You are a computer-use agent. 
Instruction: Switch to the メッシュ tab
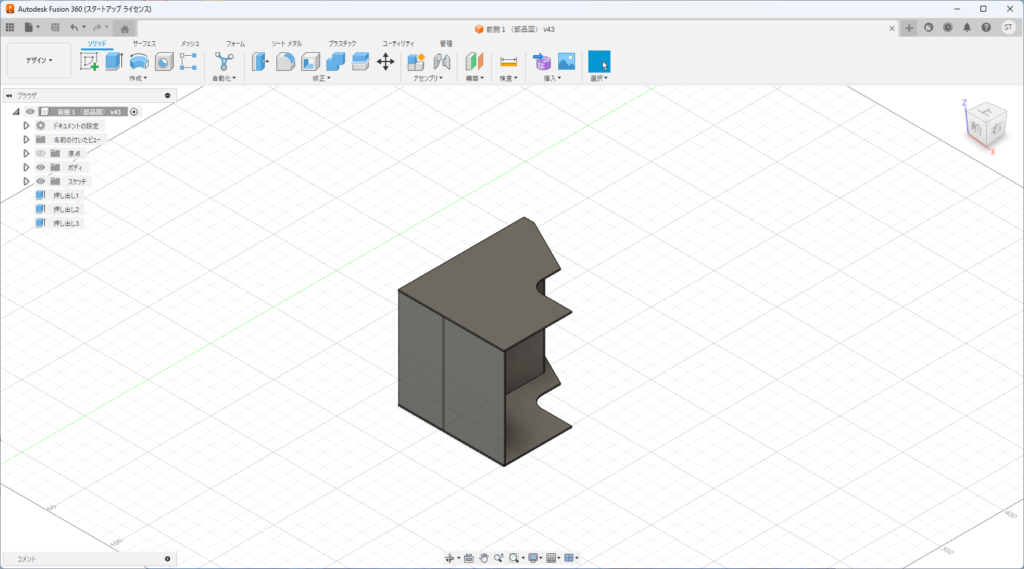point(190,44)
